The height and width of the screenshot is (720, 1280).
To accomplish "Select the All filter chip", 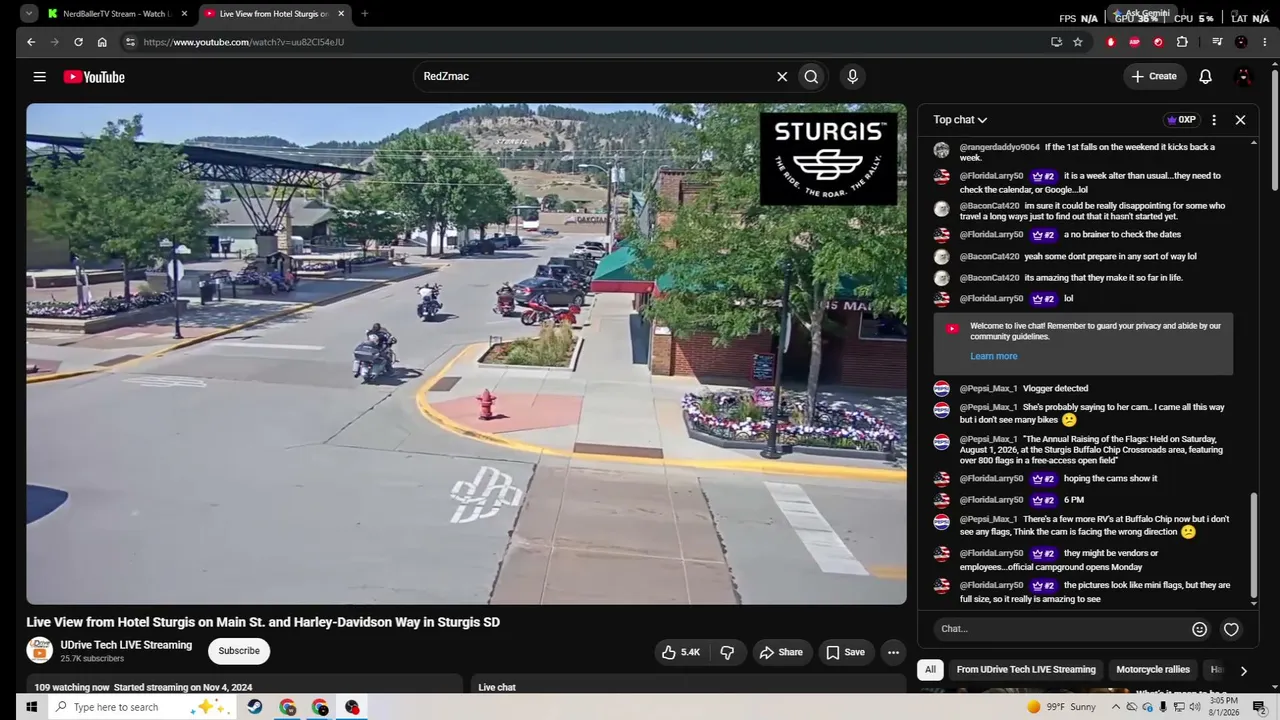I will point(930,670).
